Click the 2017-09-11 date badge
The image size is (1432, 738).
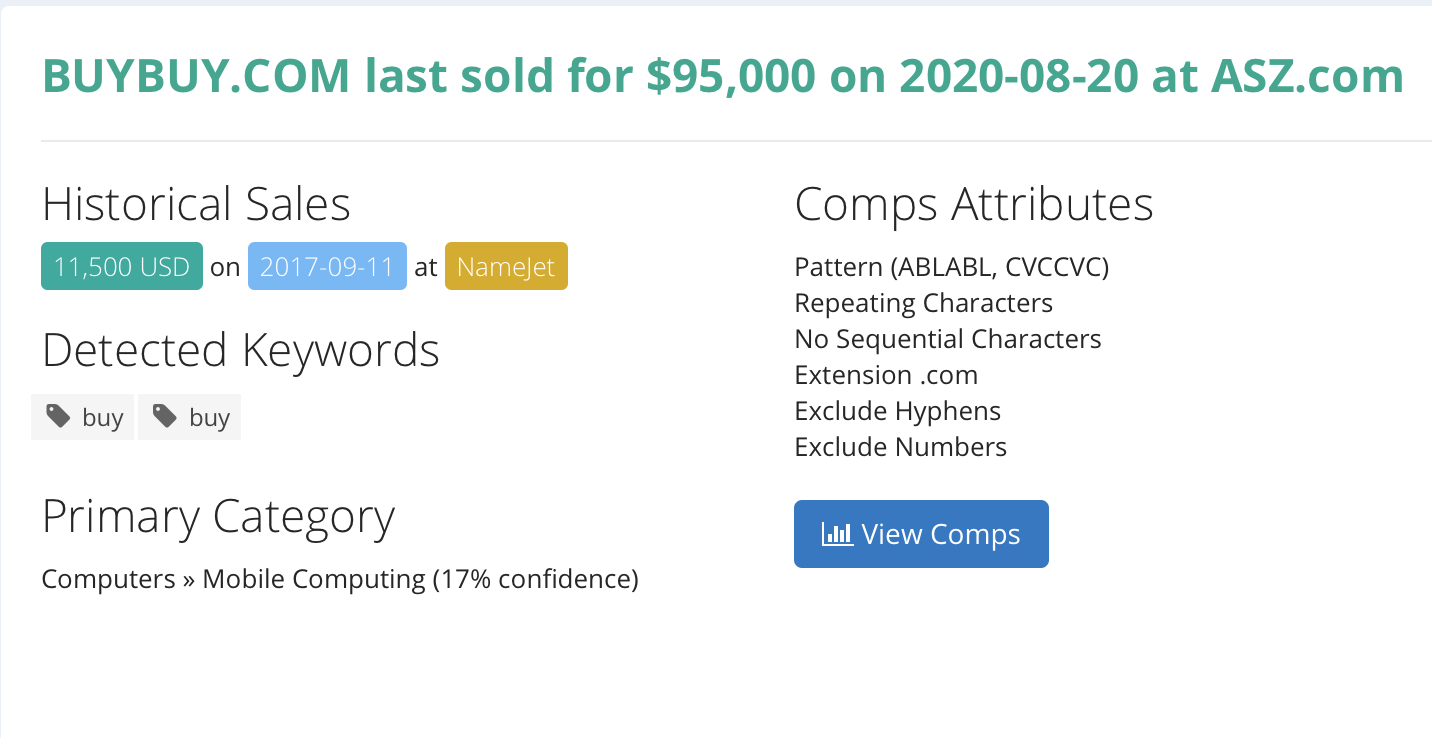(327, 266)
